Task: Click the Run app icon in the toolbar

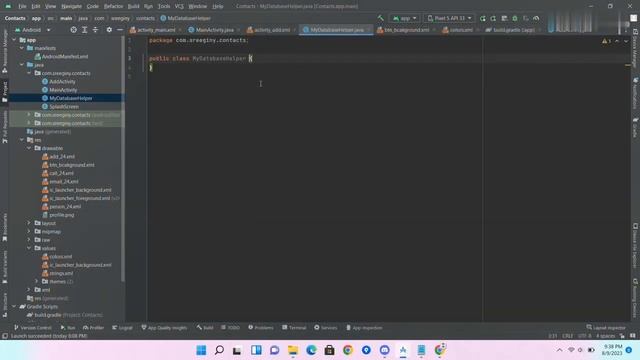Action: [x=483, y=18]
